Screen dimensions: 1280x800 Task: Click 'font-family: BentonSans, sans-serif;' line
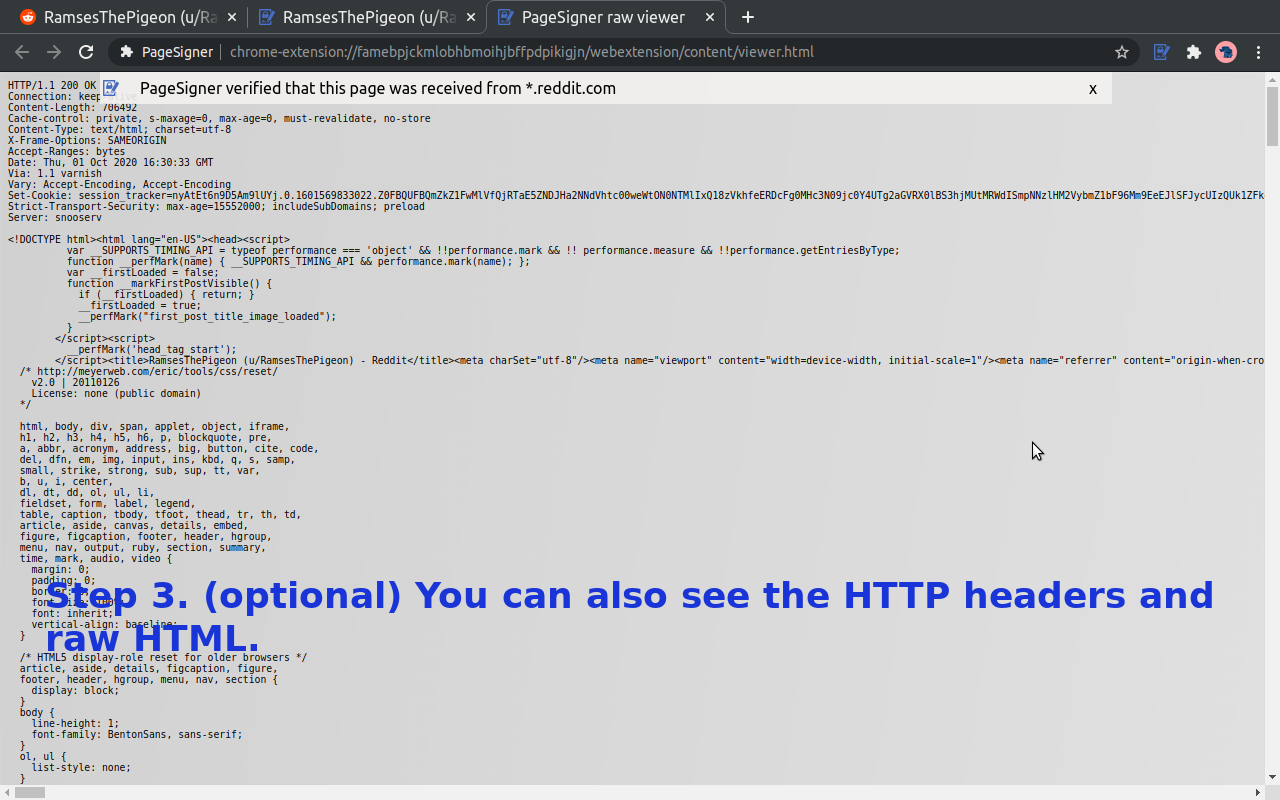pos(137,734)
